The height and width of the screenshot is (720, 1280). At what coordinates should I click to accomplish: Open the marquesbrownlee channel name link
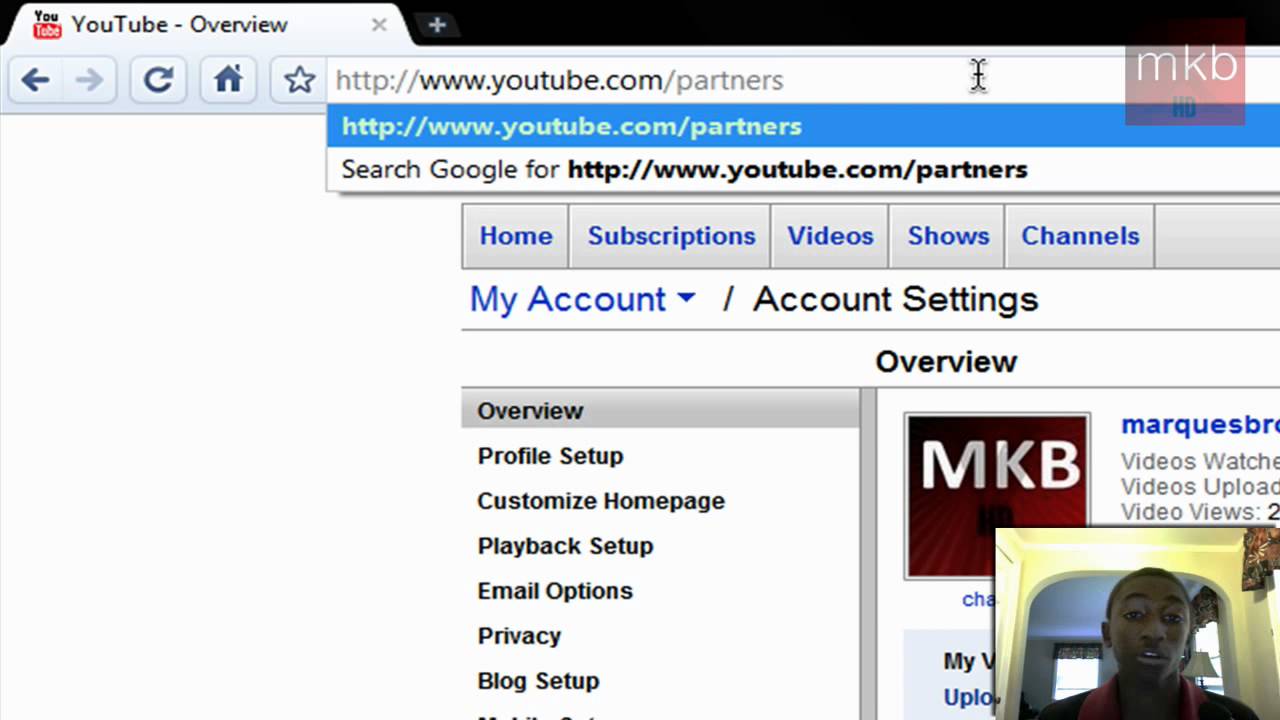[x=1200, y=425]
